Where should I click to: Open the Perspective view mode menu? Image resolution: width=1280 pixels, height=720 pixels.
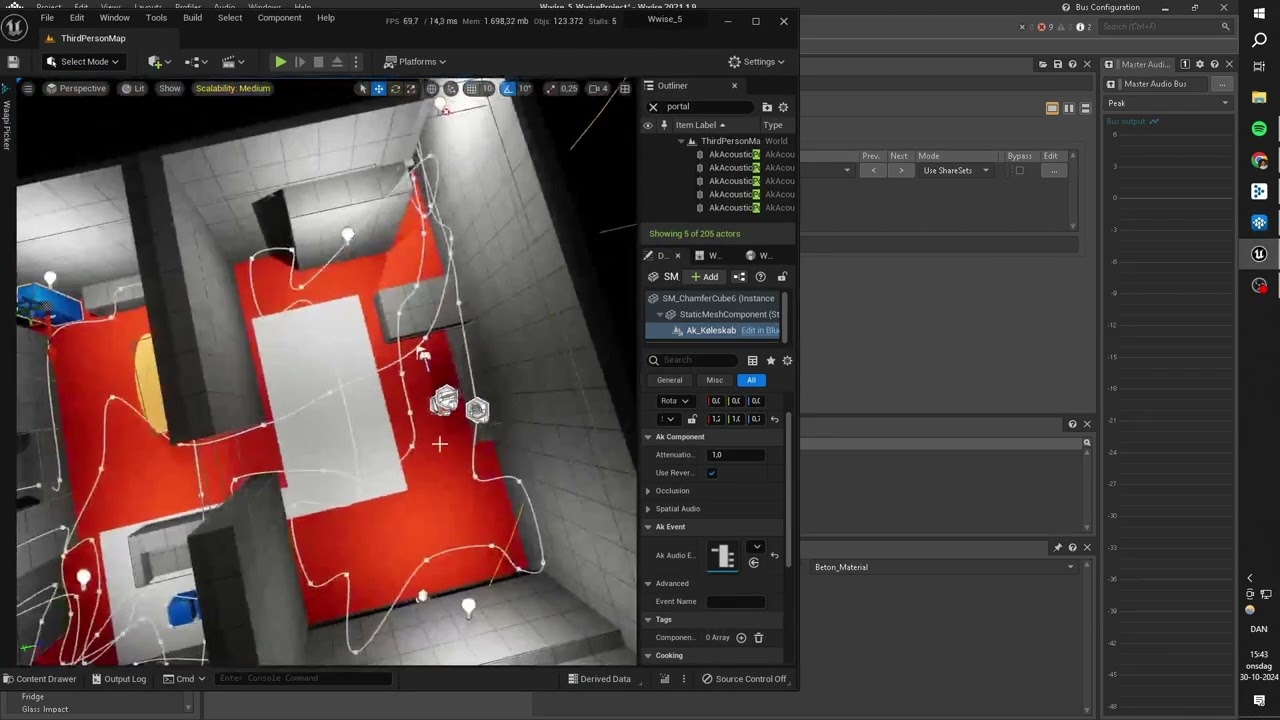tap(76, 89)
